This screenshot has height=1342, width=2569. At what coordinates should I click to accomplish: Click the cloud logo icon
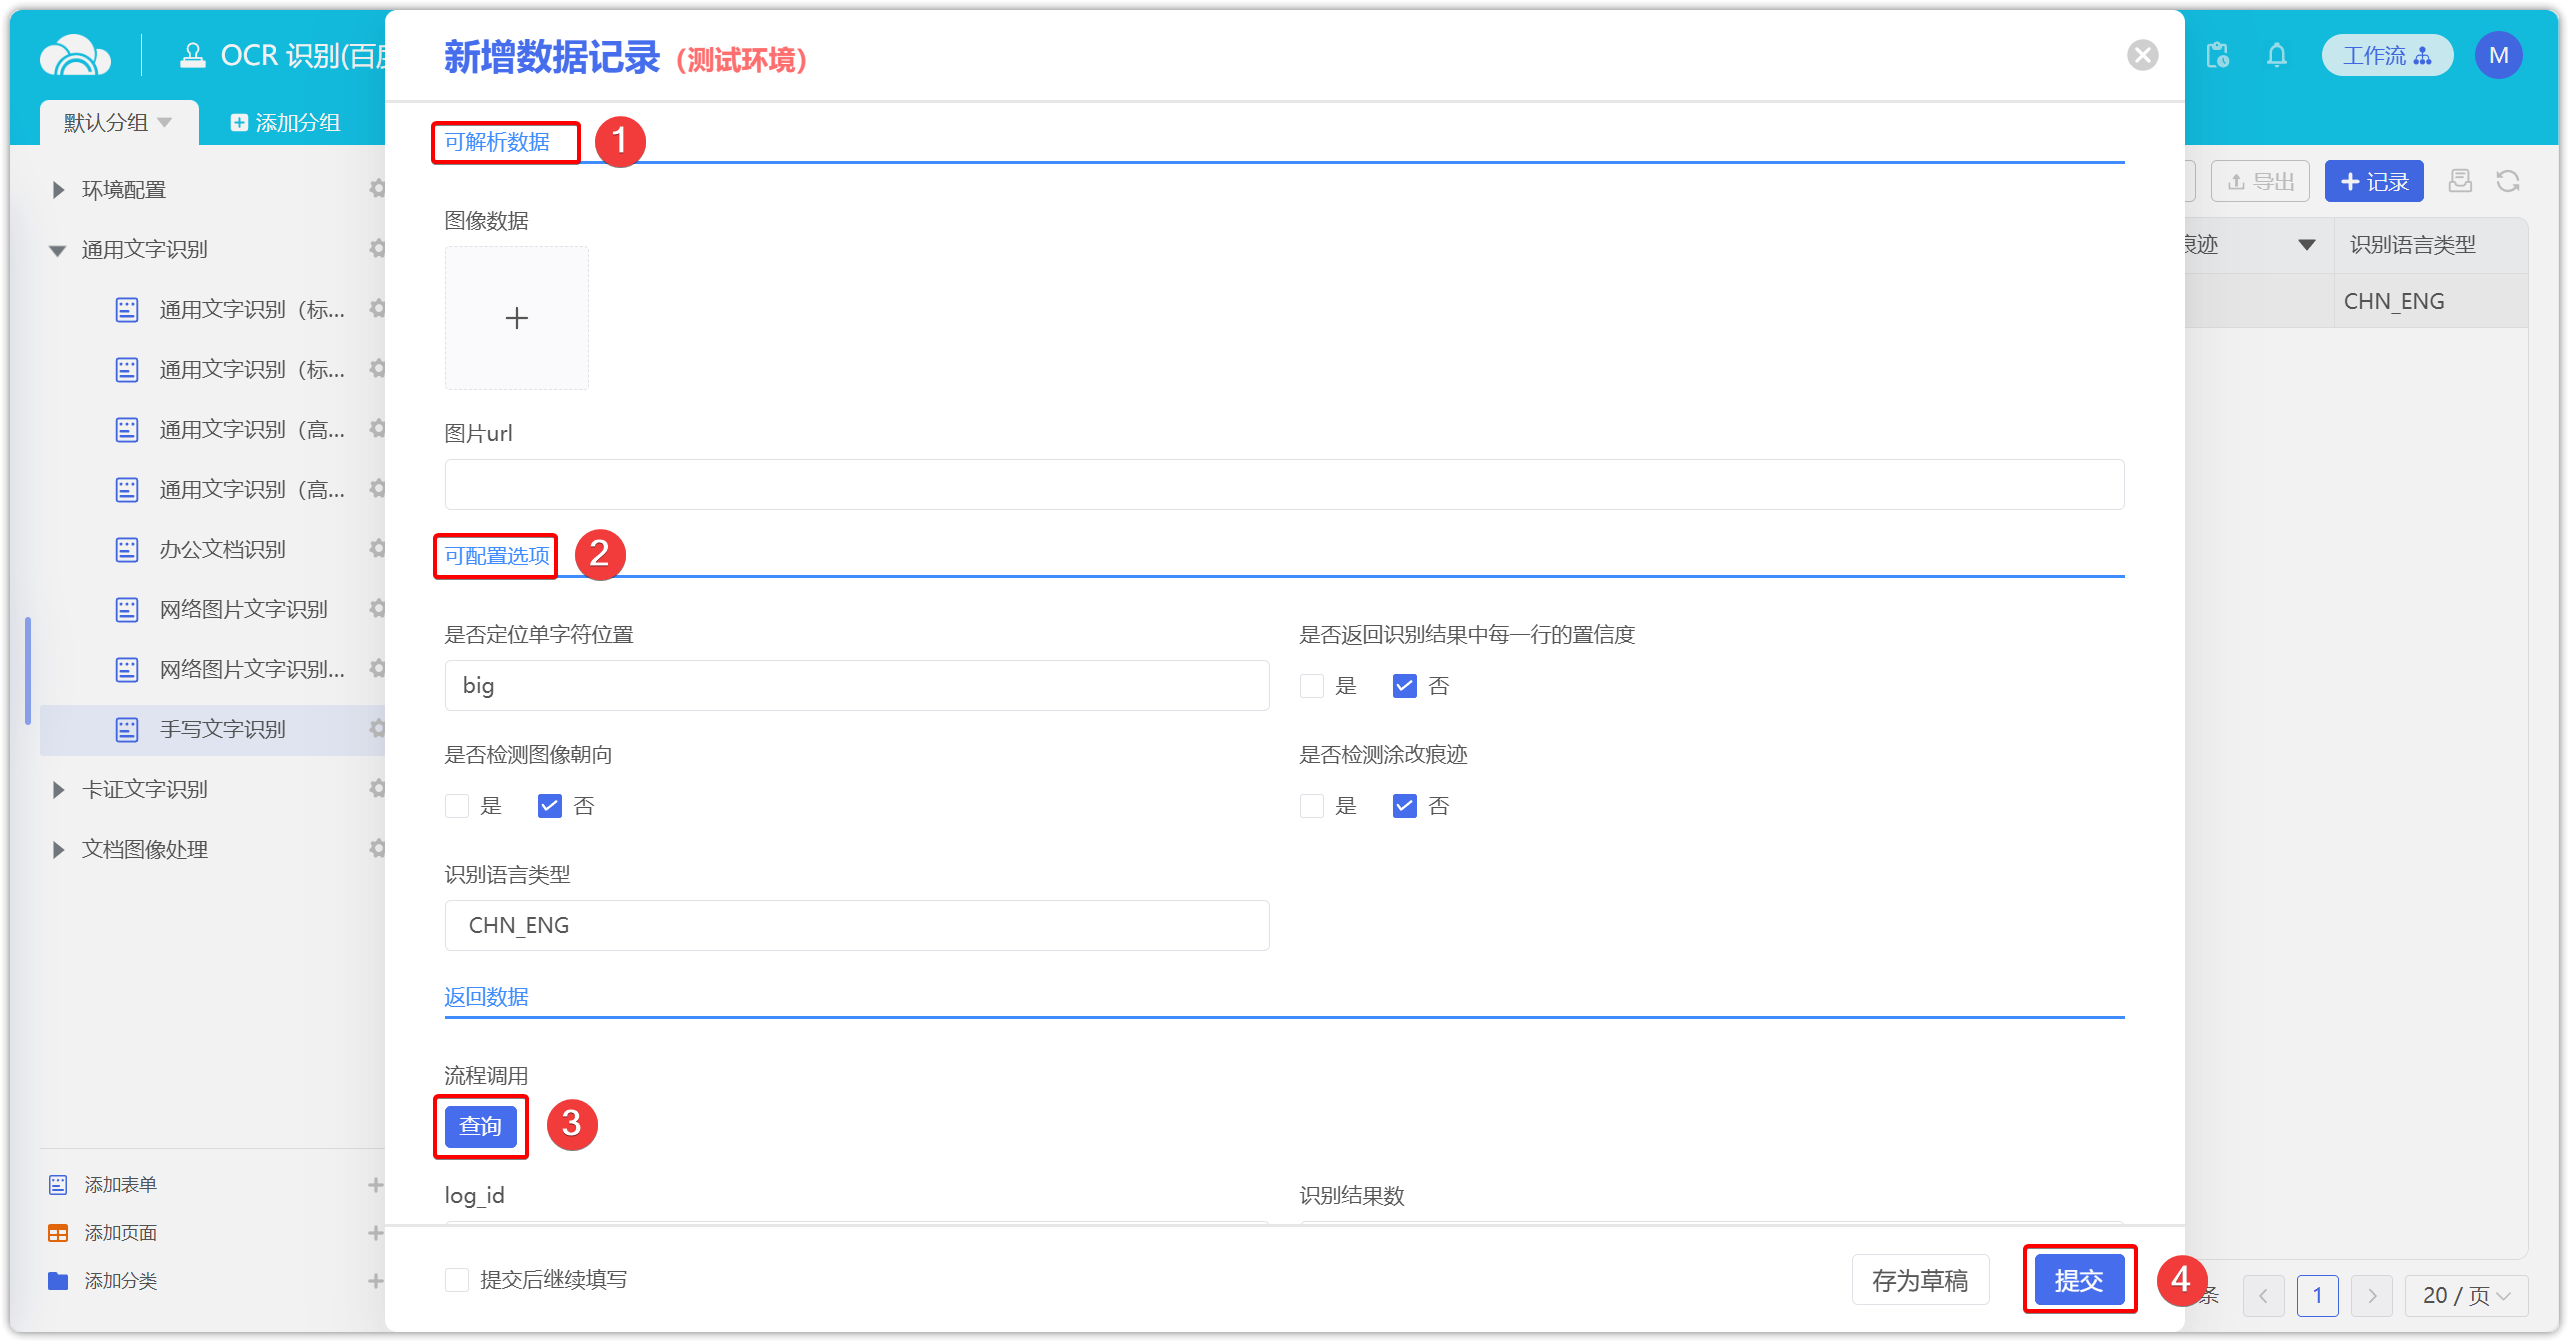pos(76,55)
